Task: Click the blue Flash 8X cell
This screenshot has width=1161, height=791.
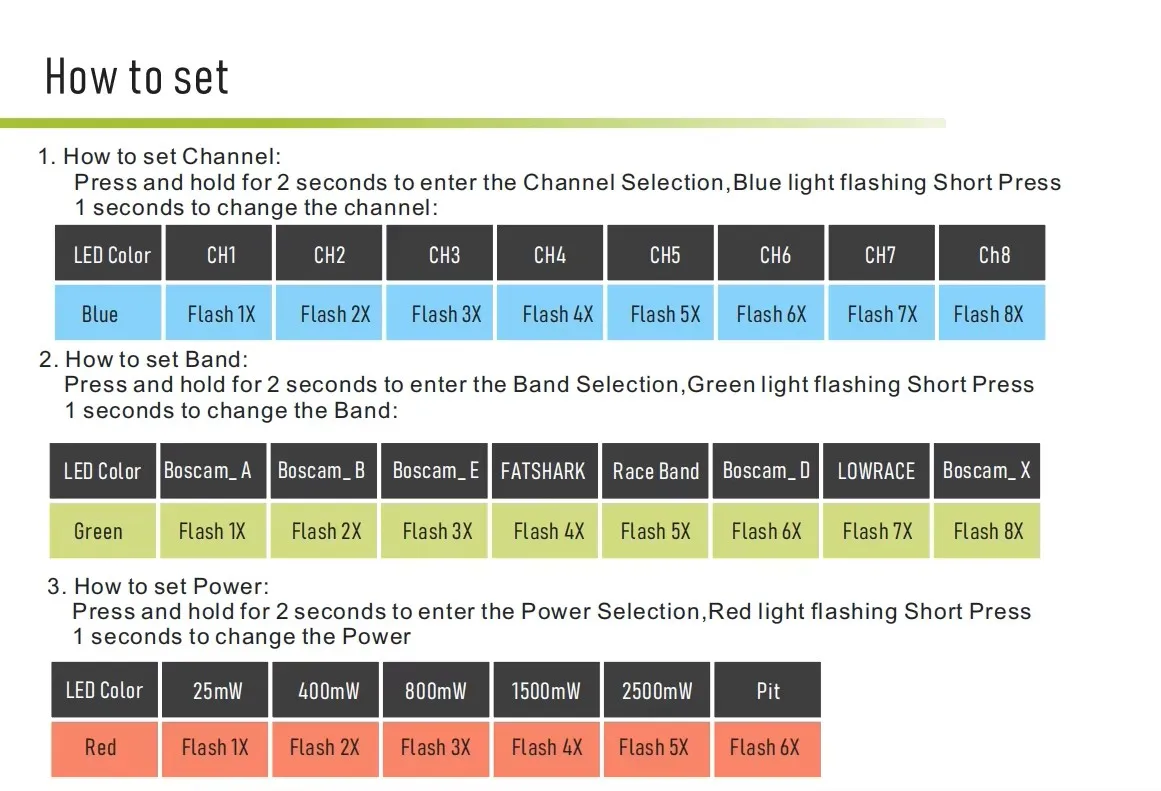Action: point(992,313)
